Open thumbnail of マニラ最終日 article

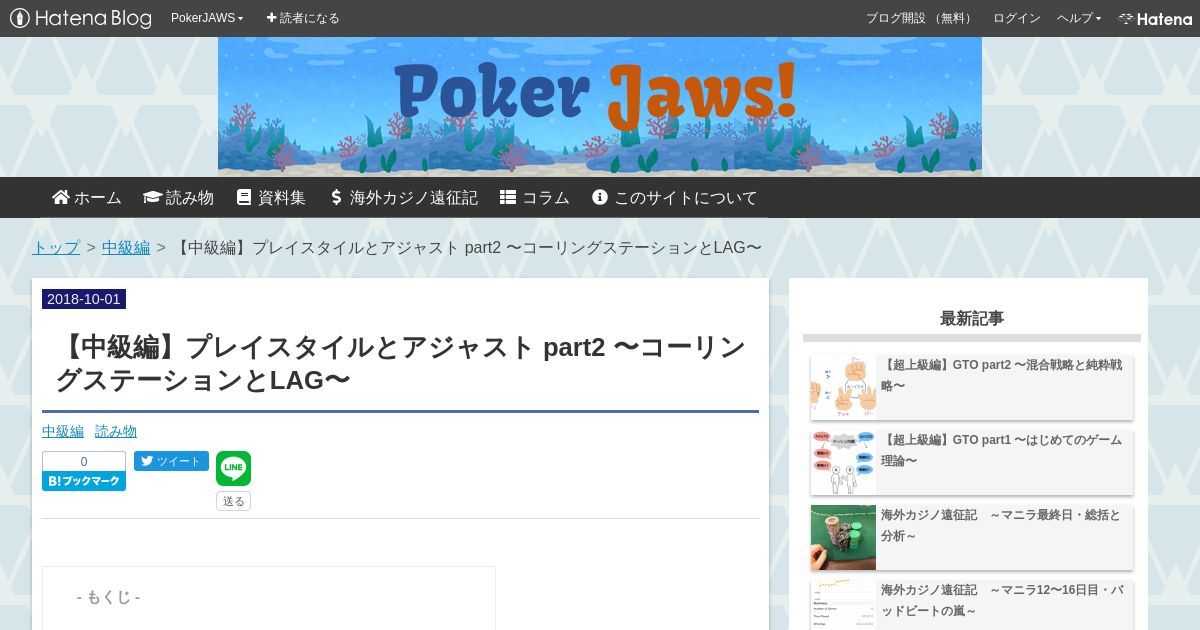pyautogui.click(x=843, y=537)
